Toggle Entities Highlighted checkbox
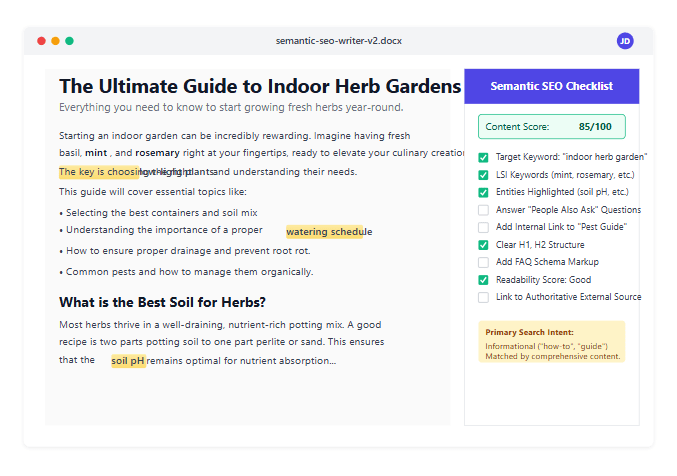The height and width of the screenshot is (476, 677). click(483, 192)
